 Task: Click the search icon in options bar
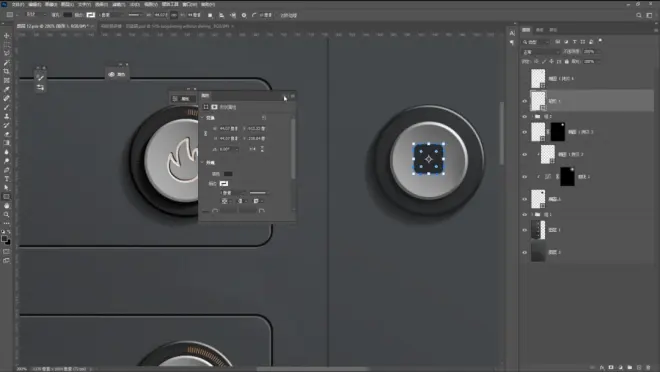click(639, 15)
